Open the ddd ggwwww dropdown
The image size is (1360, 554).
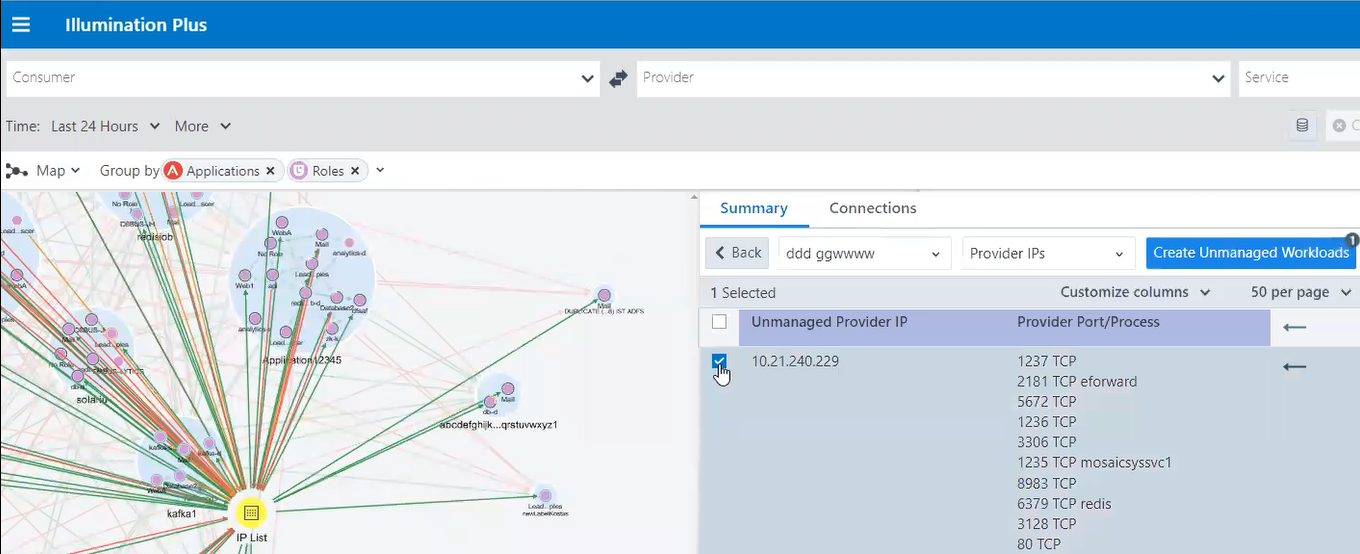(x=865, y=253)
